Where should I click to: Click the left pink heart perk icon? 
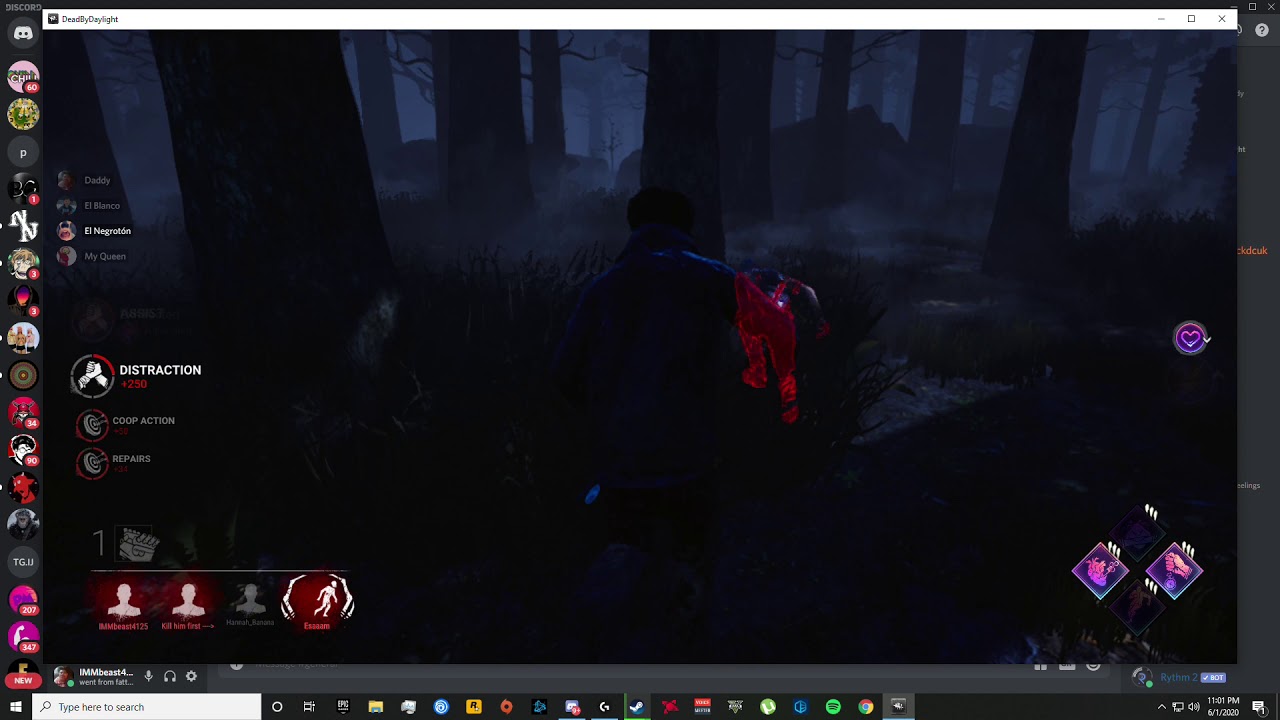[x=1100, y=570]
